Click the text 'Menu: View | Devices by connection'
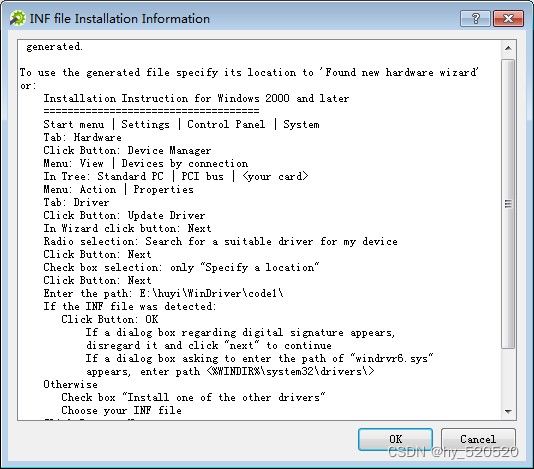 [145, 163]
